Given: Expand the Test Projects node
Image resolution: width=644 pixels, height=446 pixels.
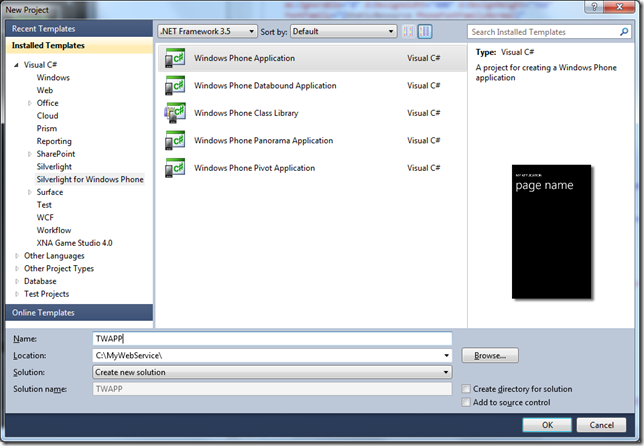Looking at the screenshot, I should coord(17,294).
